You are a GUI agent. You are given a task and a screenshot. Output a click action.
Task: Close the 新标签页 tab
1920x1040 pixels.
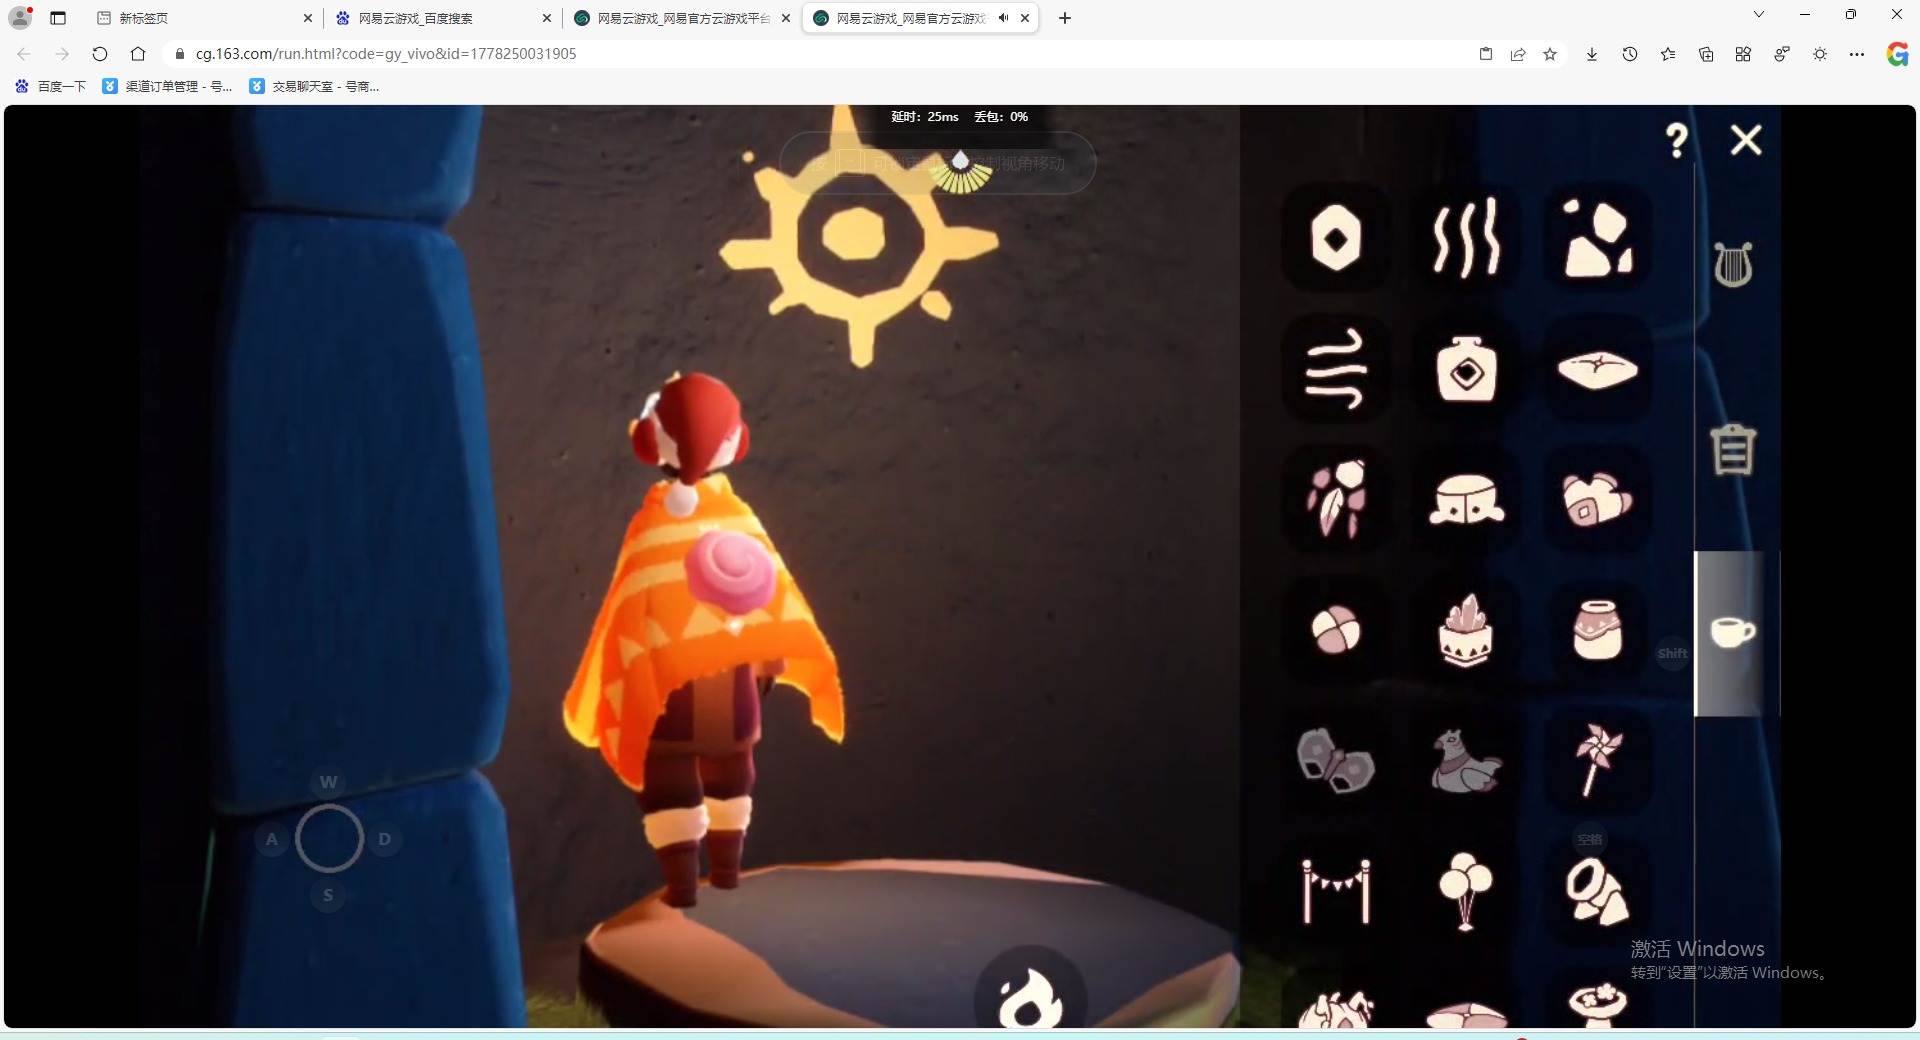pos(307,18)
